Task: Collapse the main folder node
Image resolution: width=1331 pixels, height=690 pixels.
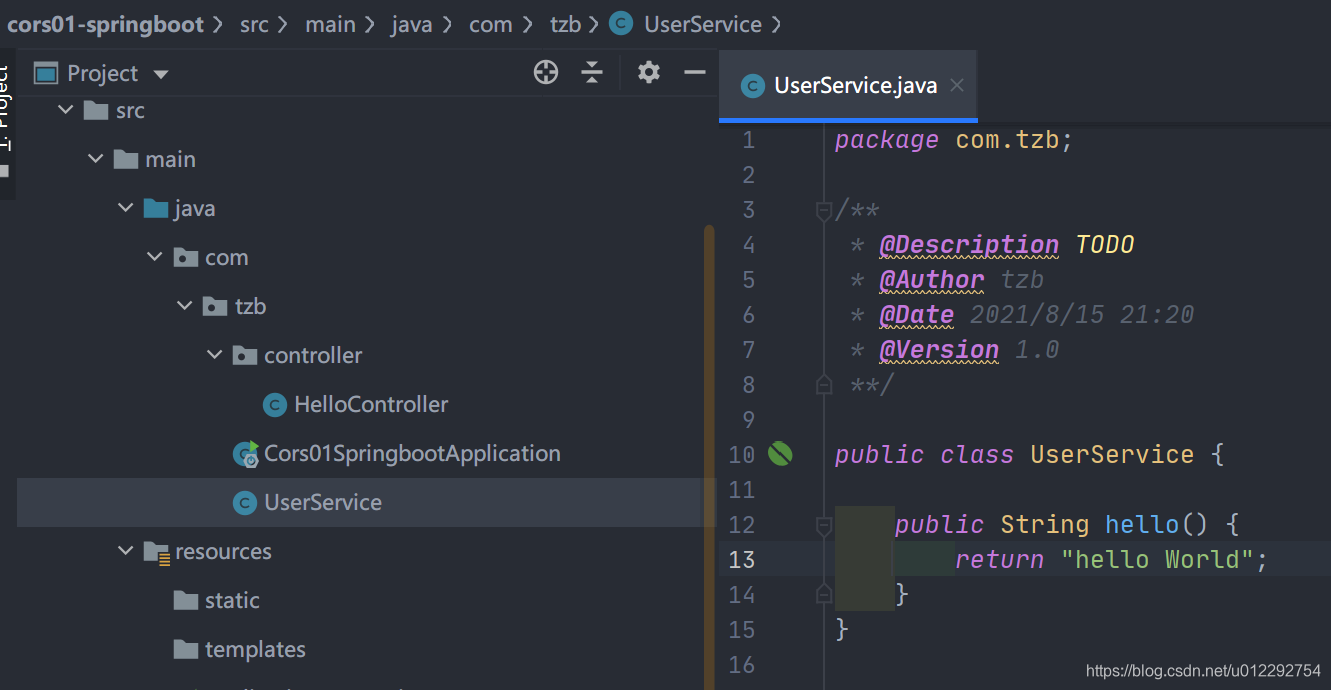Action: pyautogui.click(x=96, y=159)
